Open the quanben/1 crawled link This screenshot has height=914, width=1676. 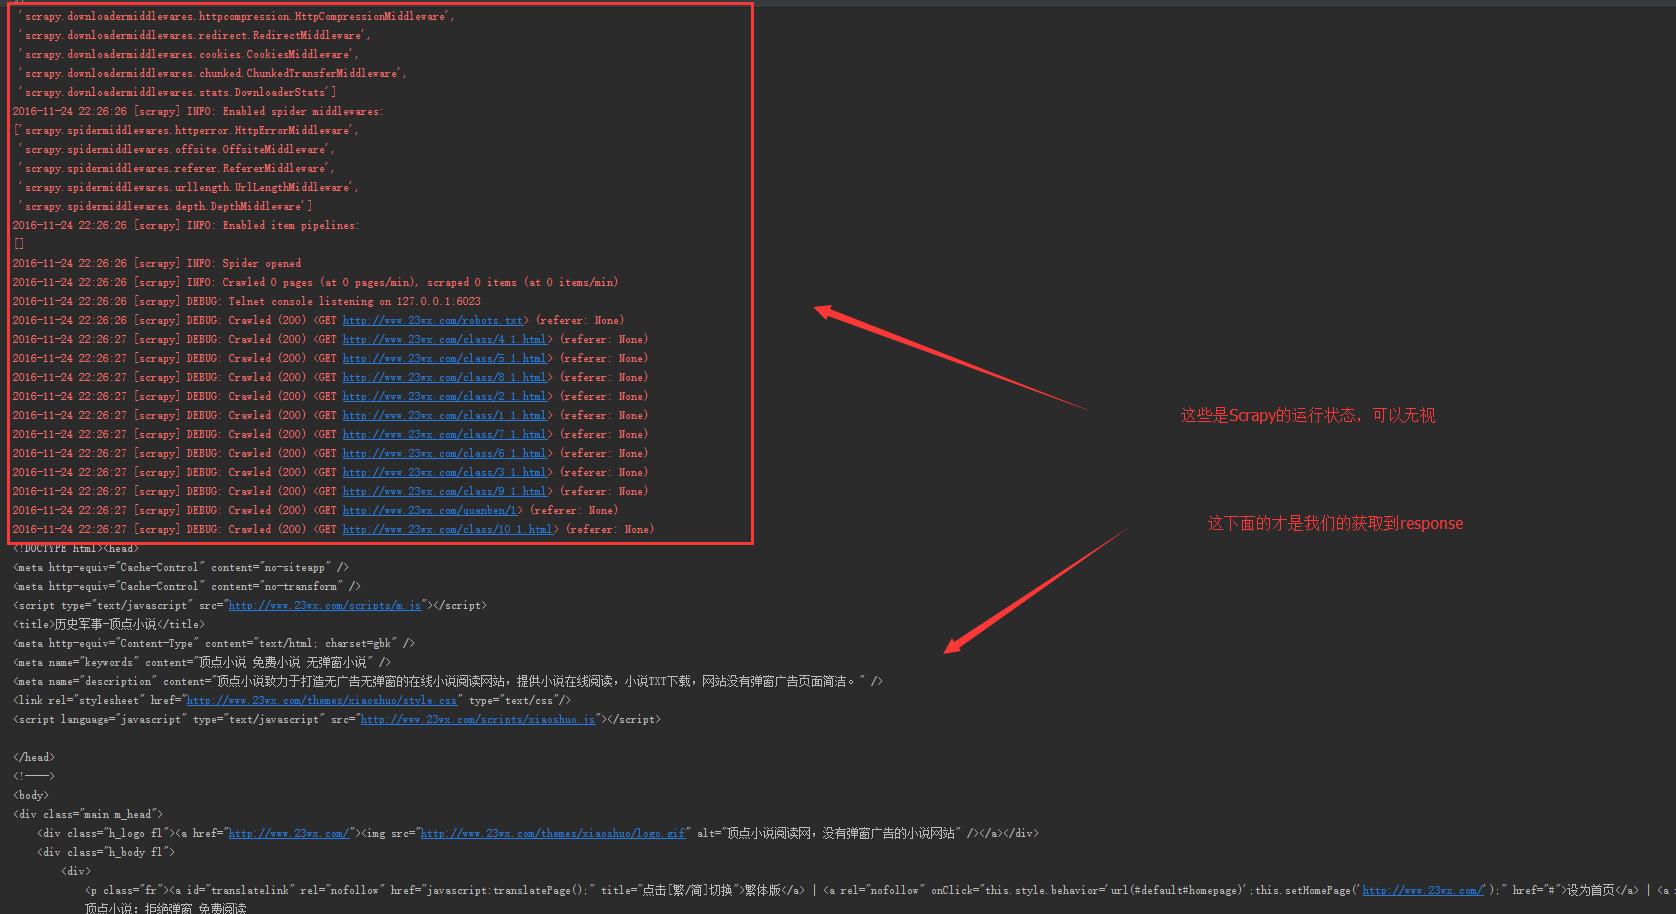[x=430, y=510]
